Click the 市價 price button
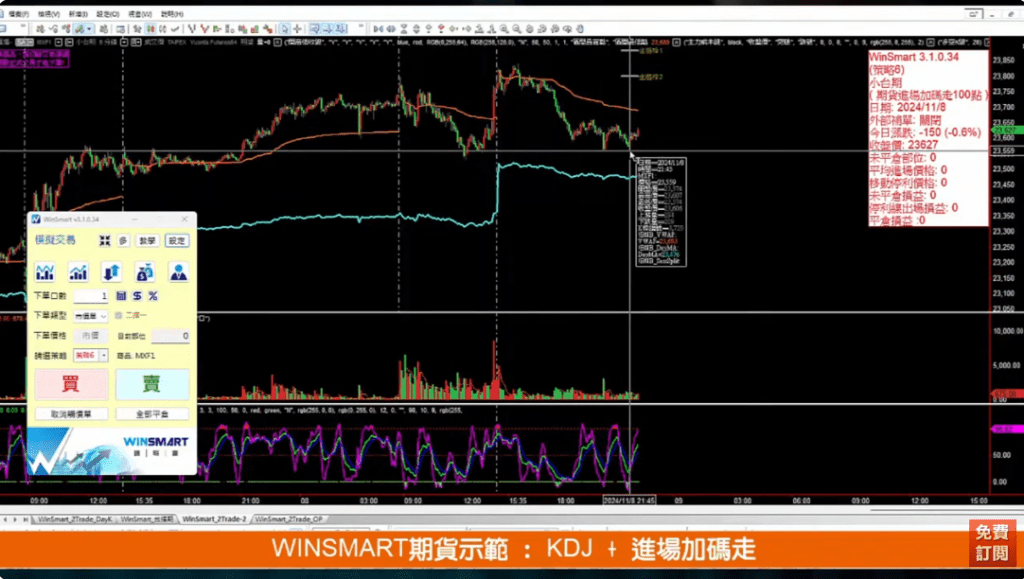 (x=90, y=336)
